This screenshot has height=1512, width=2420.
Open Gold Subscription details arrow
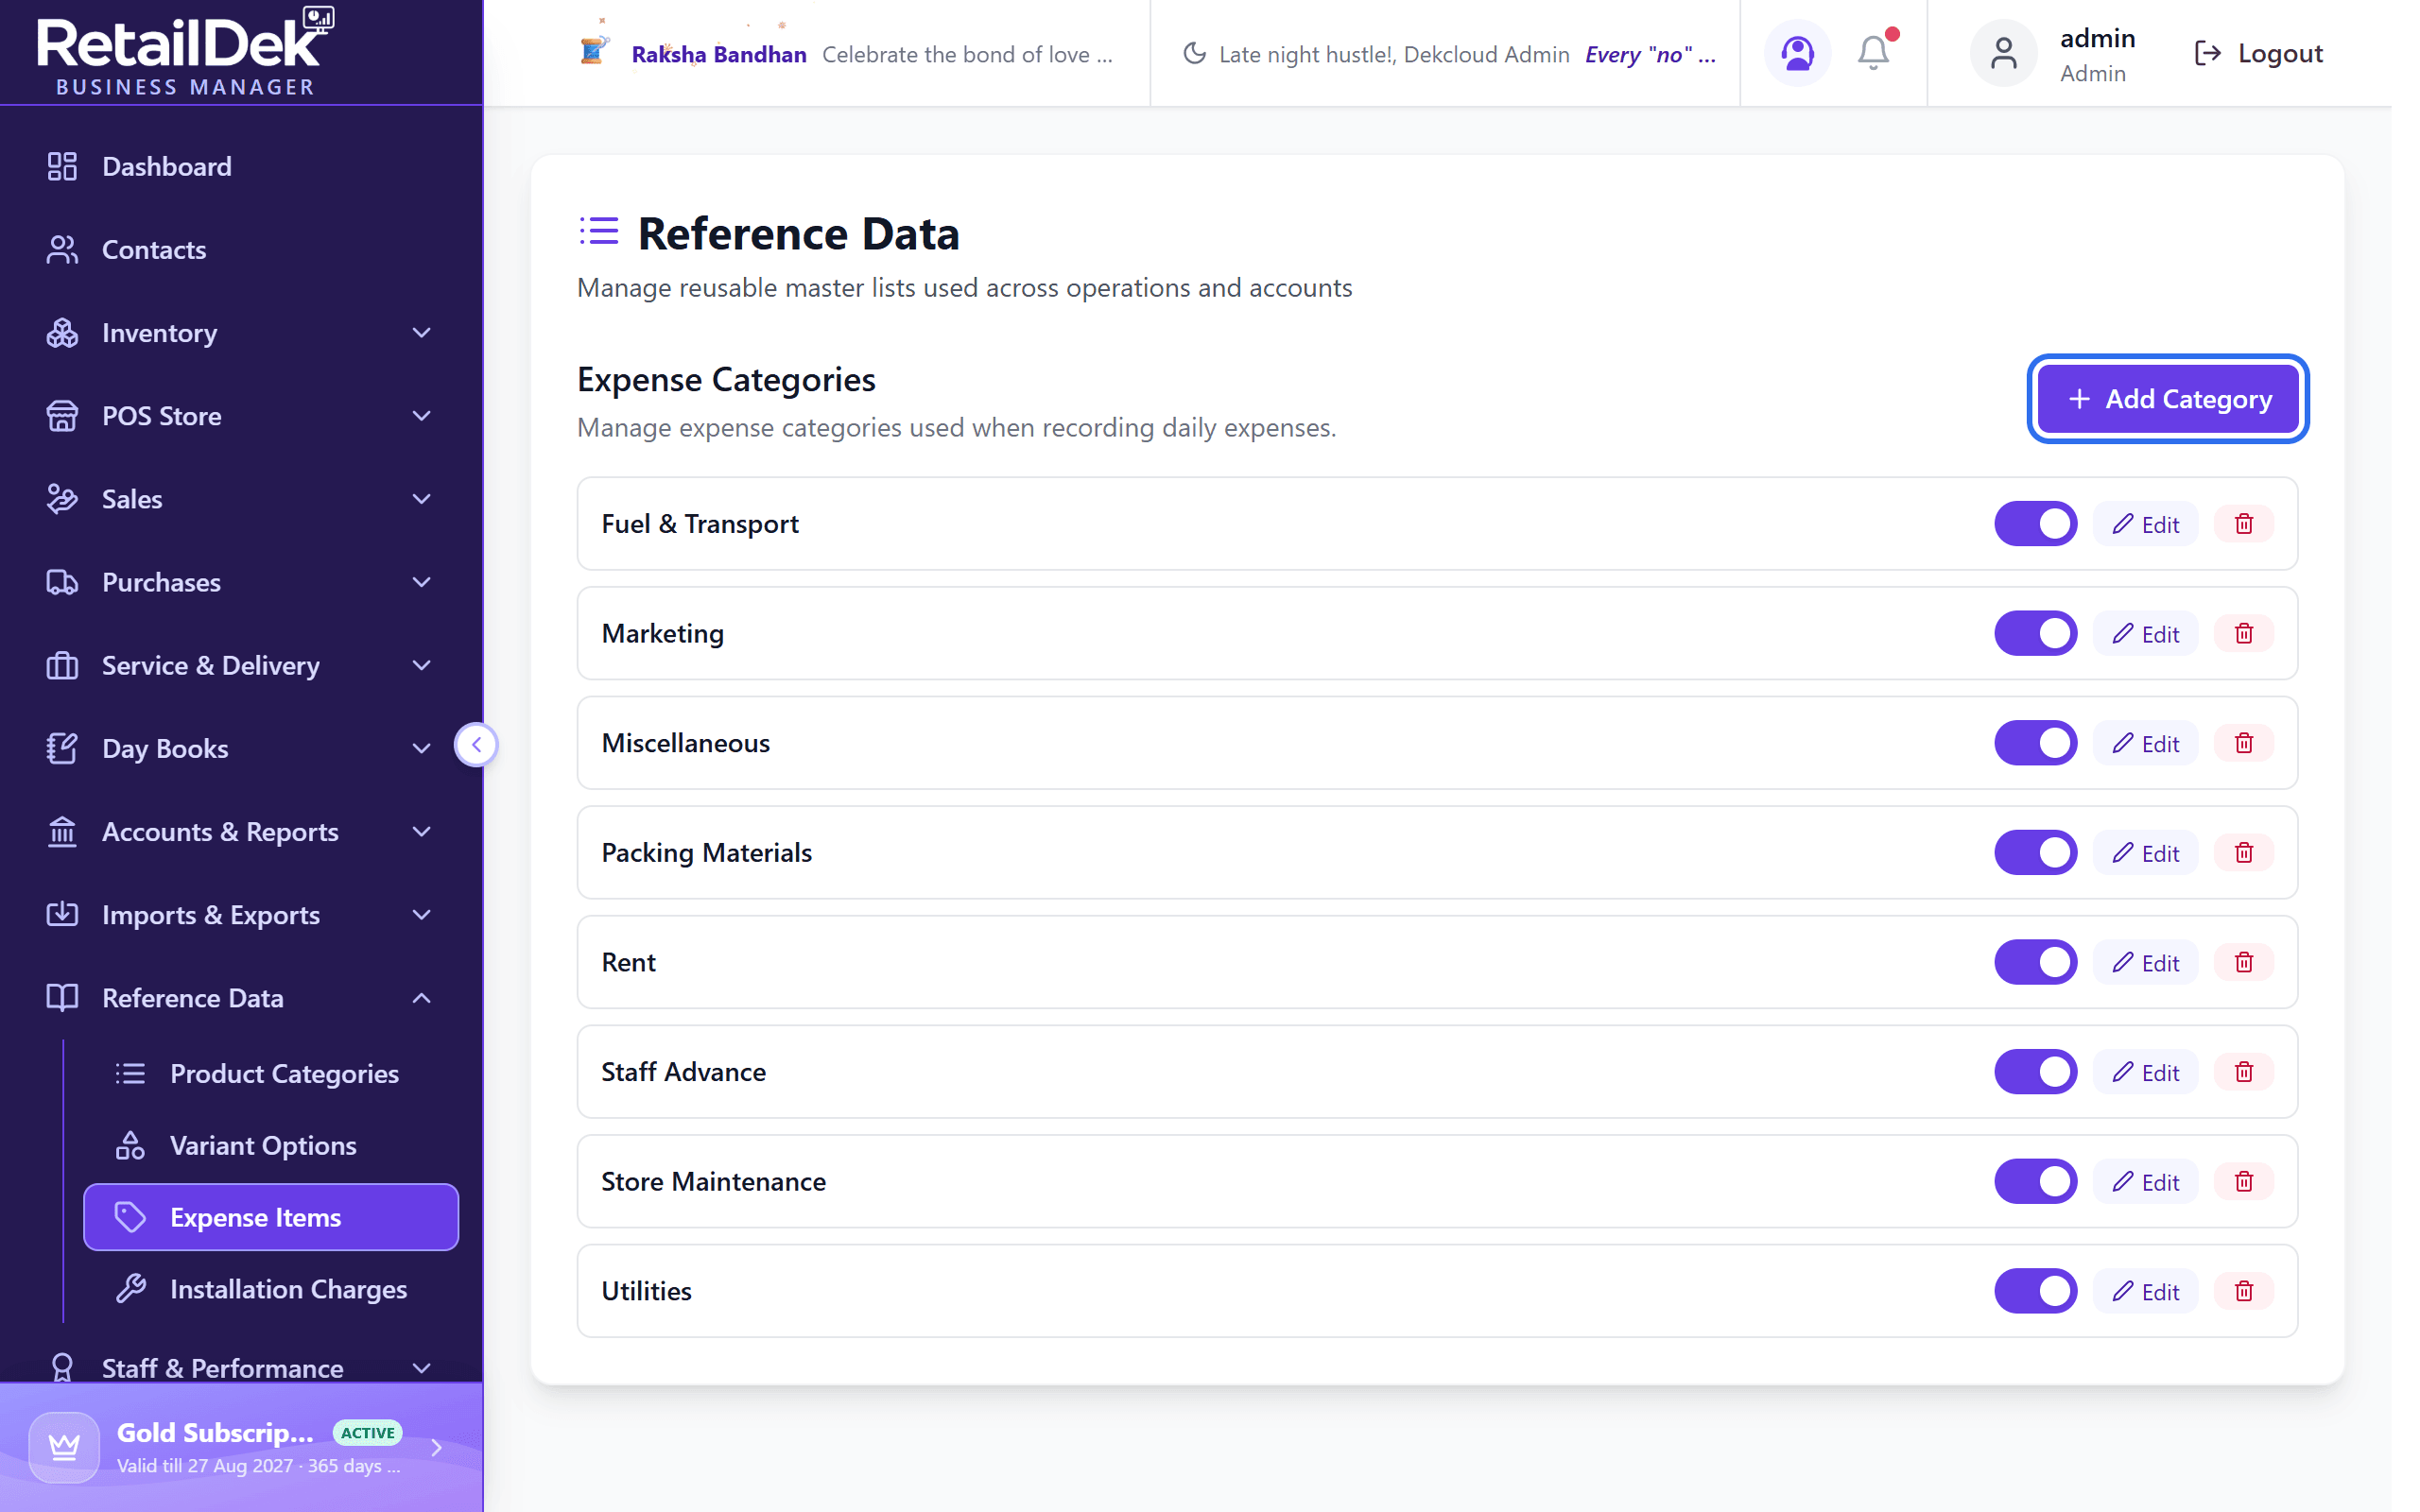point(436,1447)
